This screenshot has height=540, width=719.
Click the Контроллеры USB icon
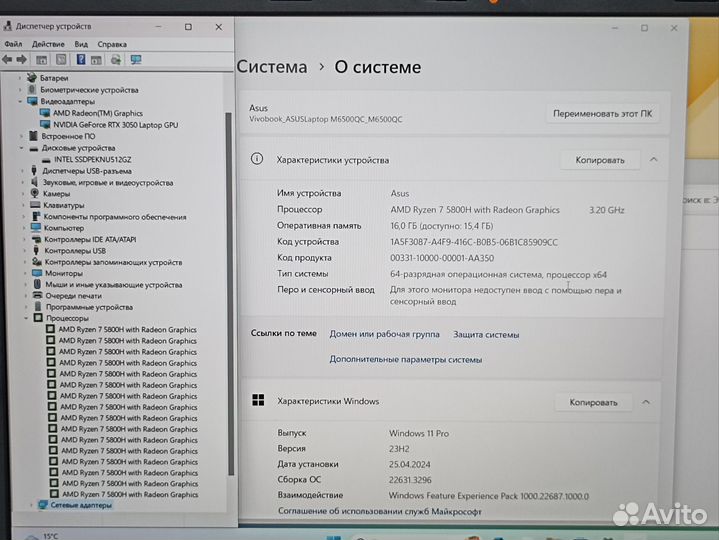click(36, 250)
